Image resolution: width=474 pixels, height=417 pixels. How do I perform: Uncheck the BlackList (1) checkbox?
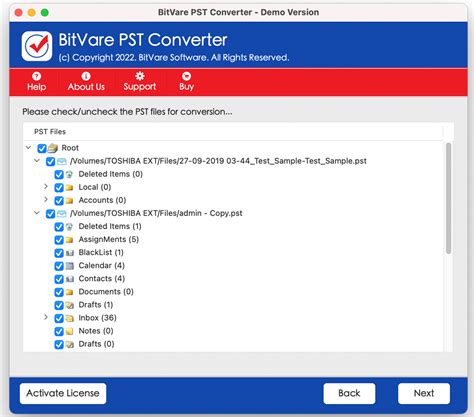[59, 253]
